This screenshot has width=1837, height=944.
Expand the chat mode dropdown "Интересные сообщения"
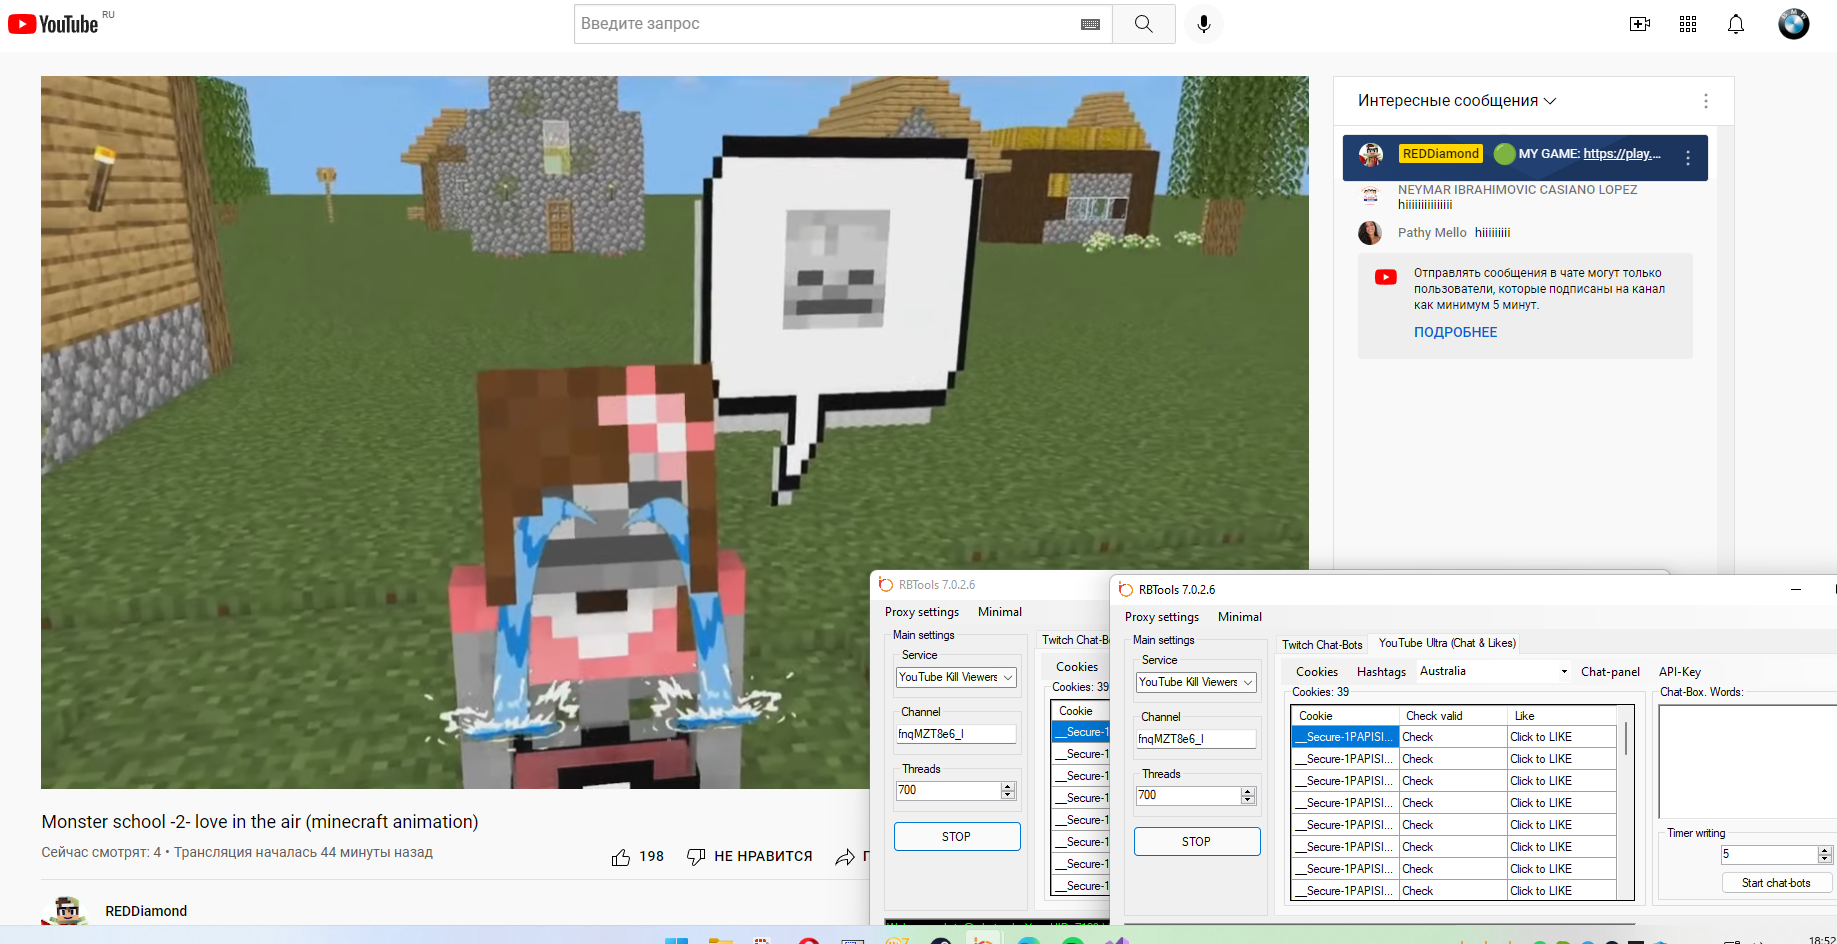(1456, 101)
